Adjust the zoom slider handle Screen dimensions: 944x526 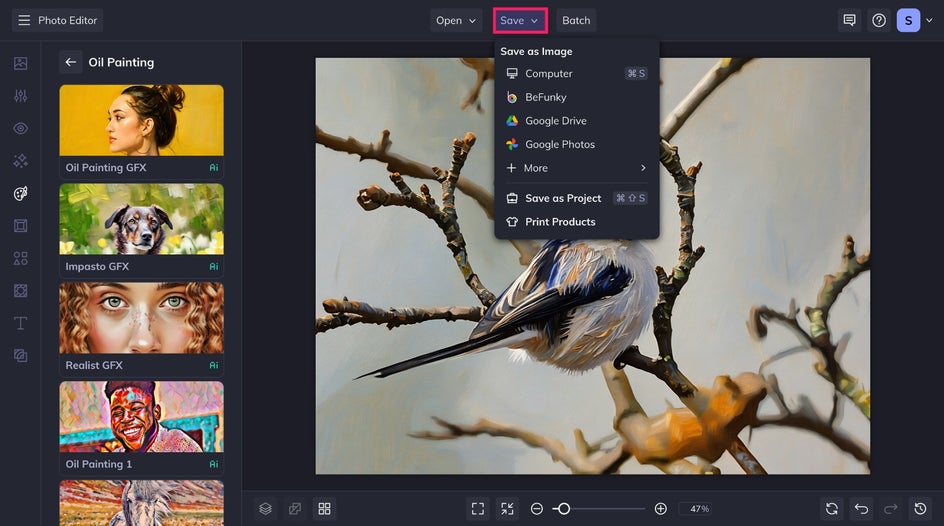[564, 509]
